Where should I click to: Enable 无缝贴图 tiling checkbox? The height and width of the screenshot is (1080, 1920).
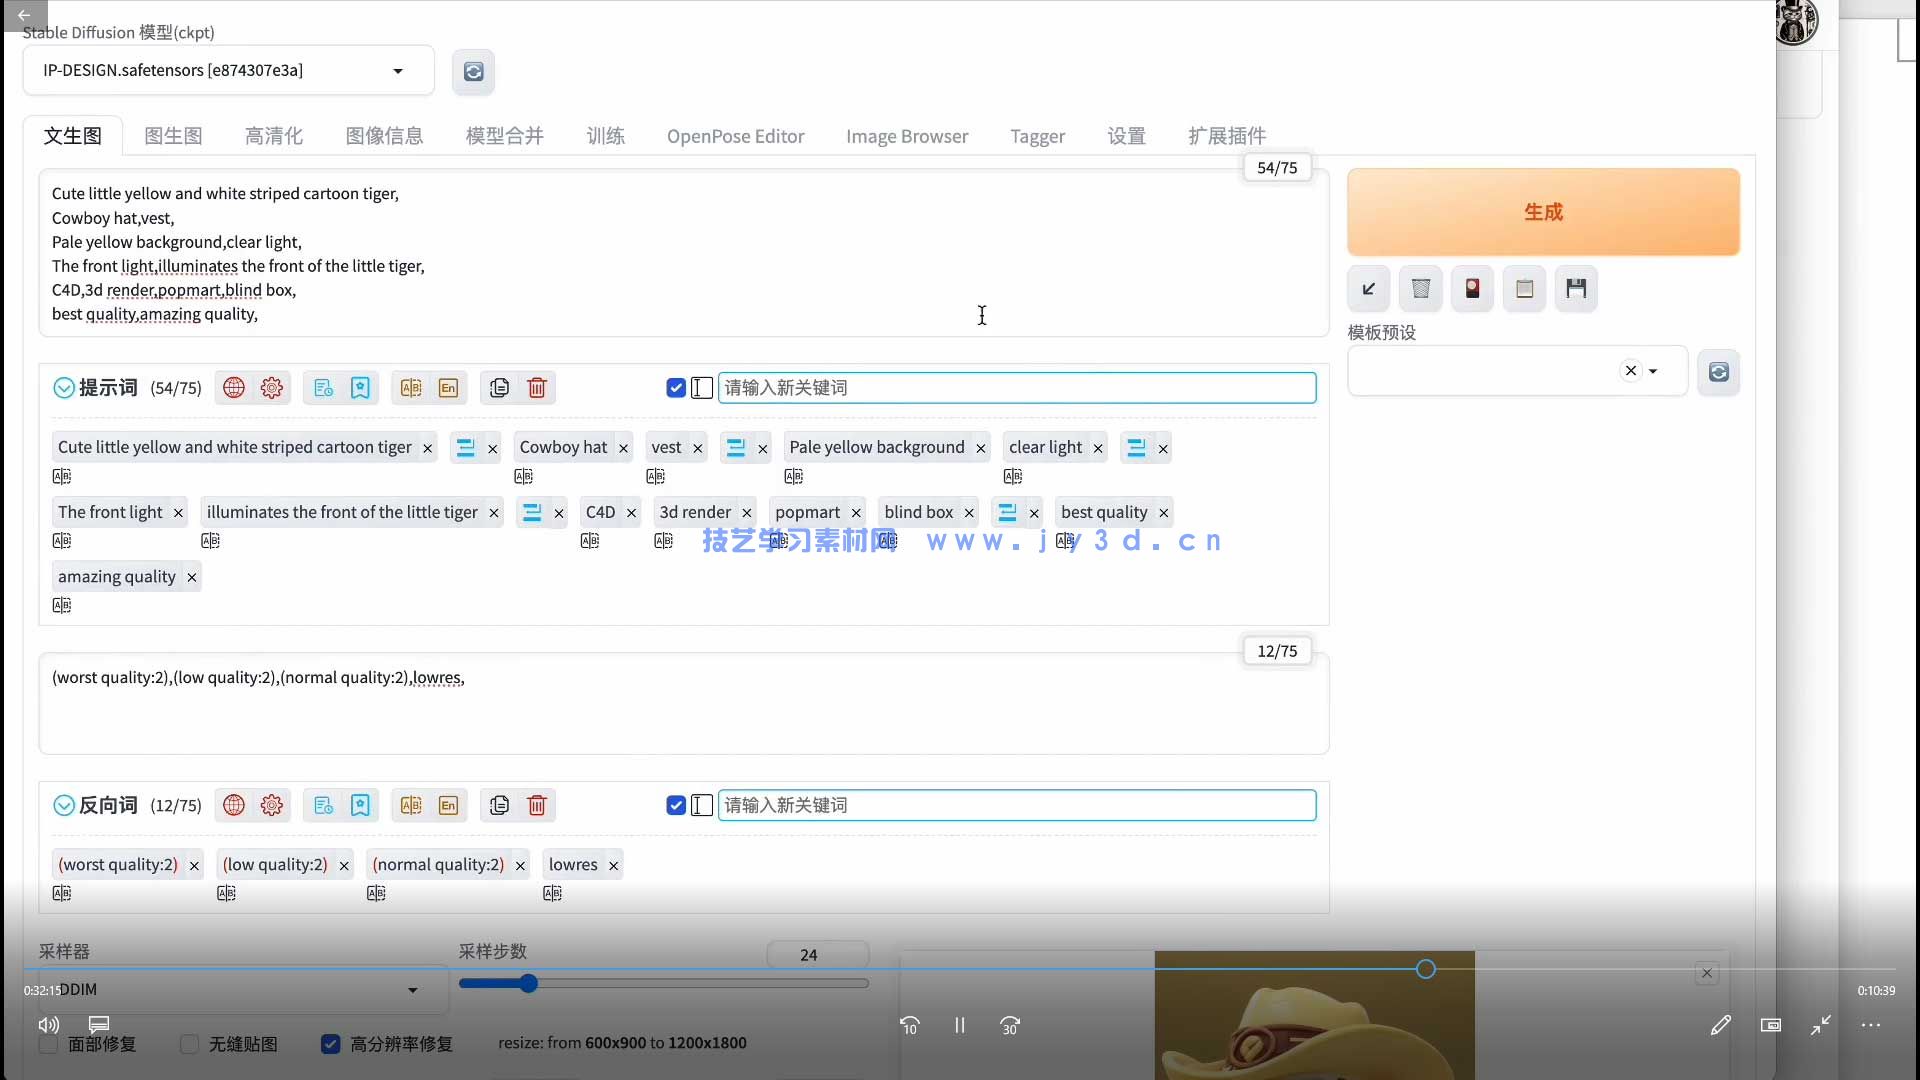point(189,1045)
